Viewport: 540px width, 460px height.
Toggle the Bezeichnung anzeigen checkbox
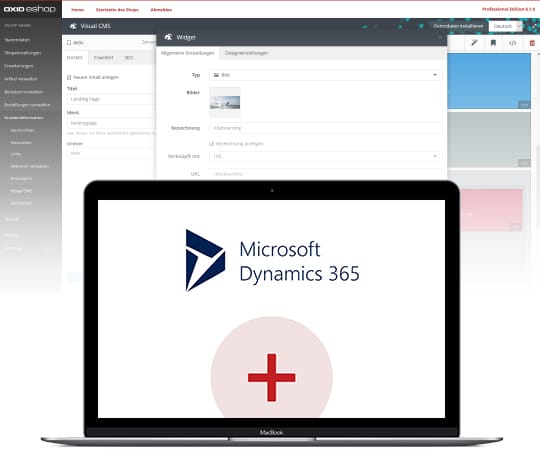(211, 144)
